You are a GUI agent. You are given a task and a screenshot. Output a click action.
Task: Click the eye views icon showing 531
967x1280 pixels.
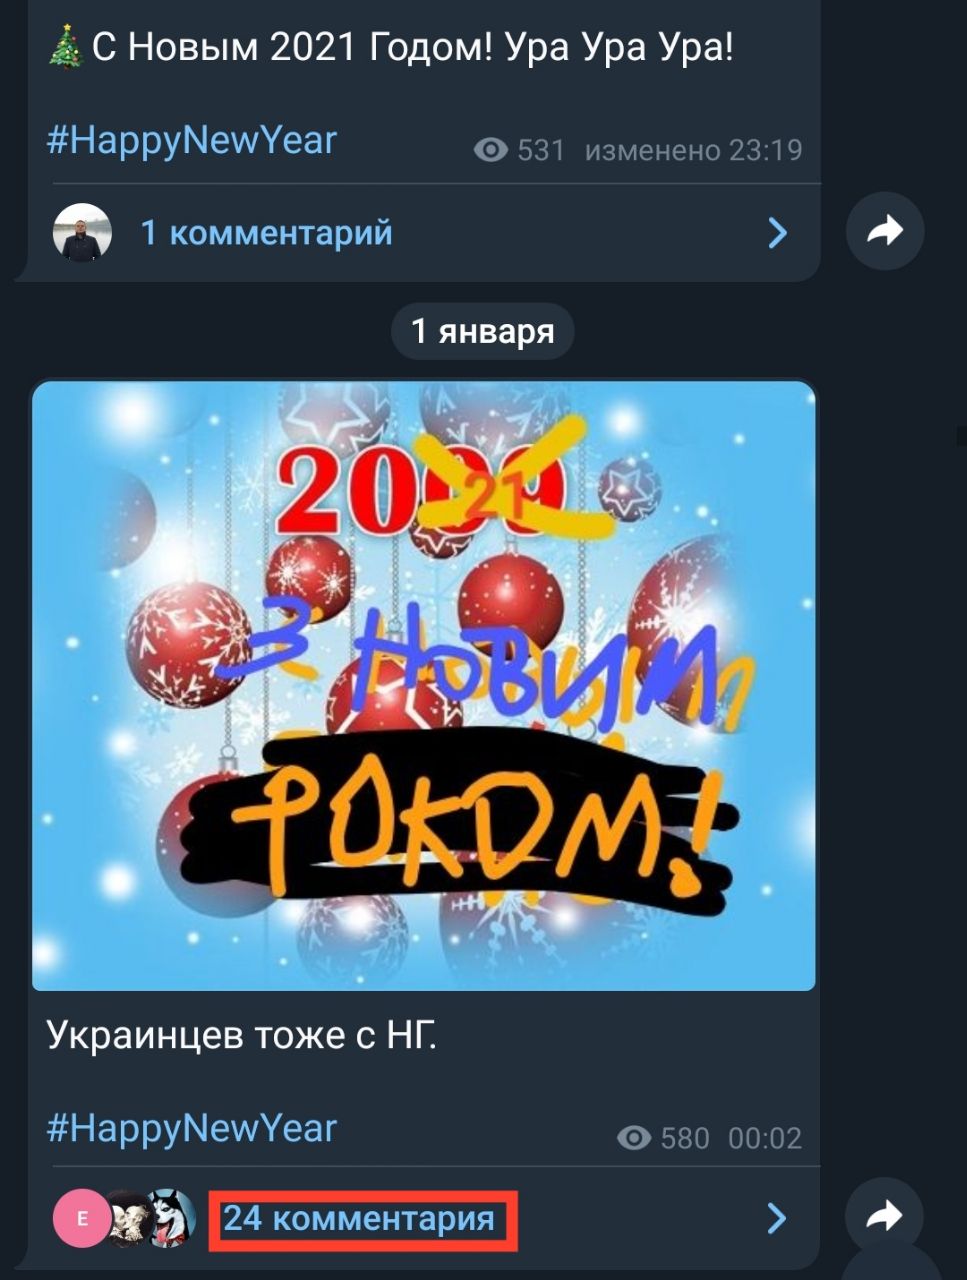click(x=490, y=150)
